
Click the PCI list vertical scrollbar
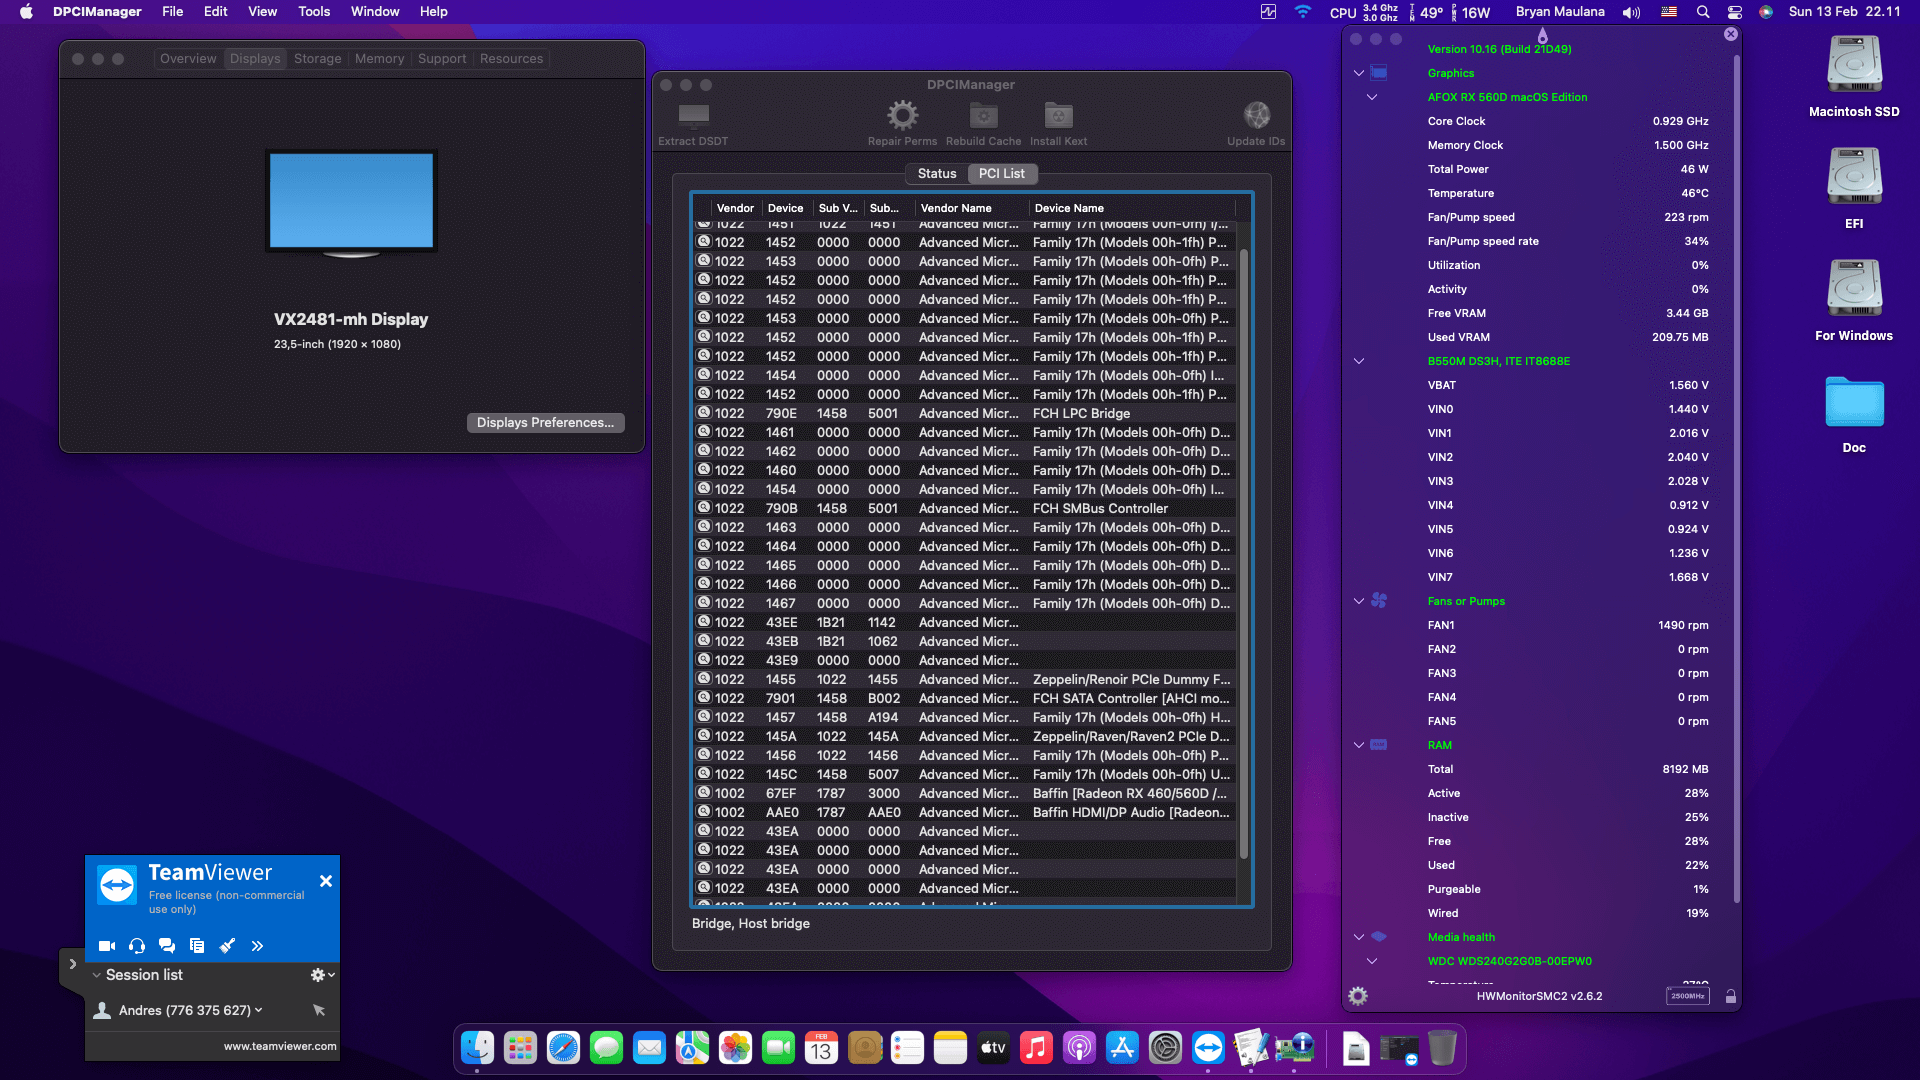coord(1243,553)
